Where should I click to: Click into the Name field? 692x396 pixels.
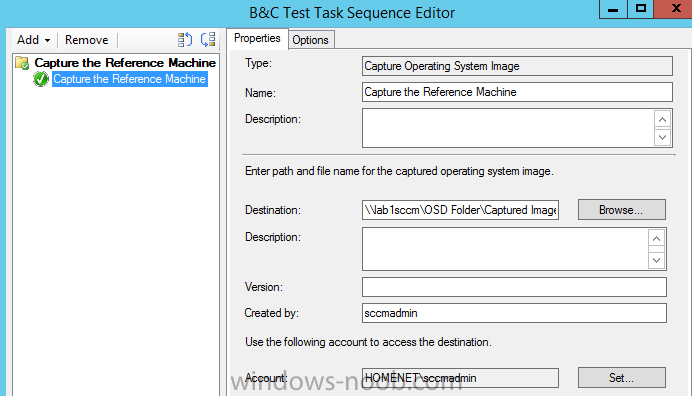[517, 92]
